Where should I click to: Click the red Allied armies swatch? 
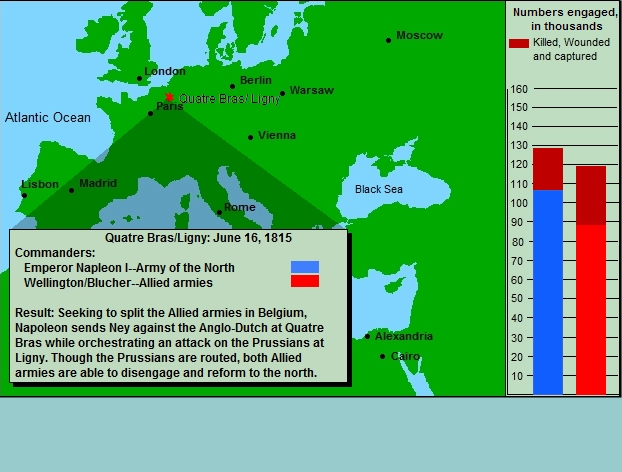pos(305,281)
